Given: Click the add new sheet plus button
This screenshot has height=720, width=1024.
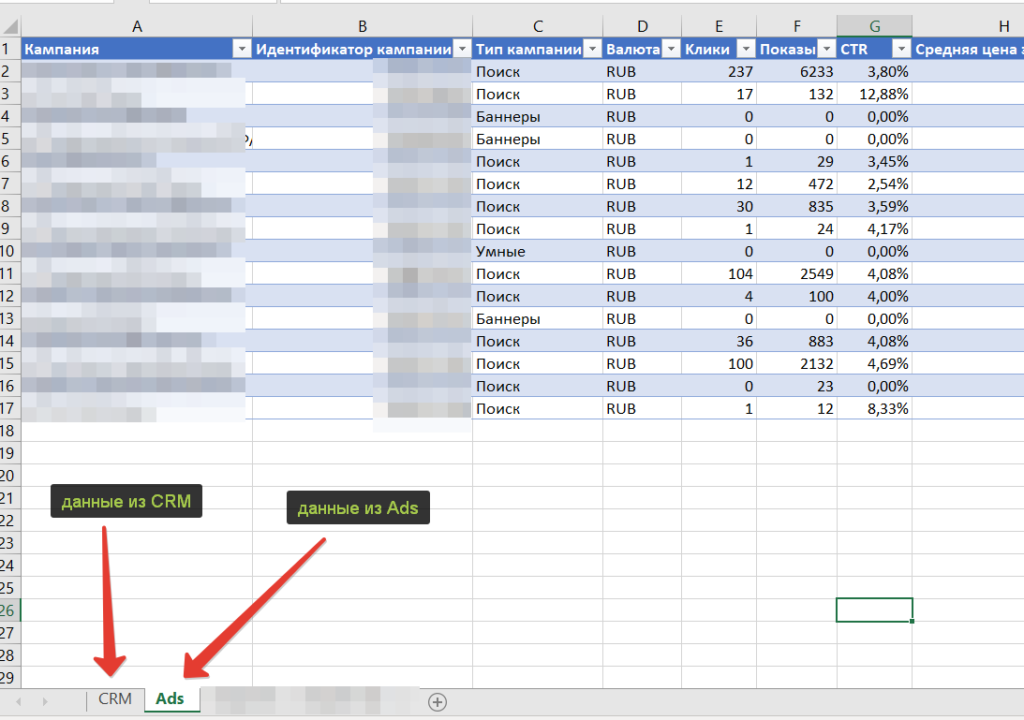Looking at the screenshot, I should 437,702.
